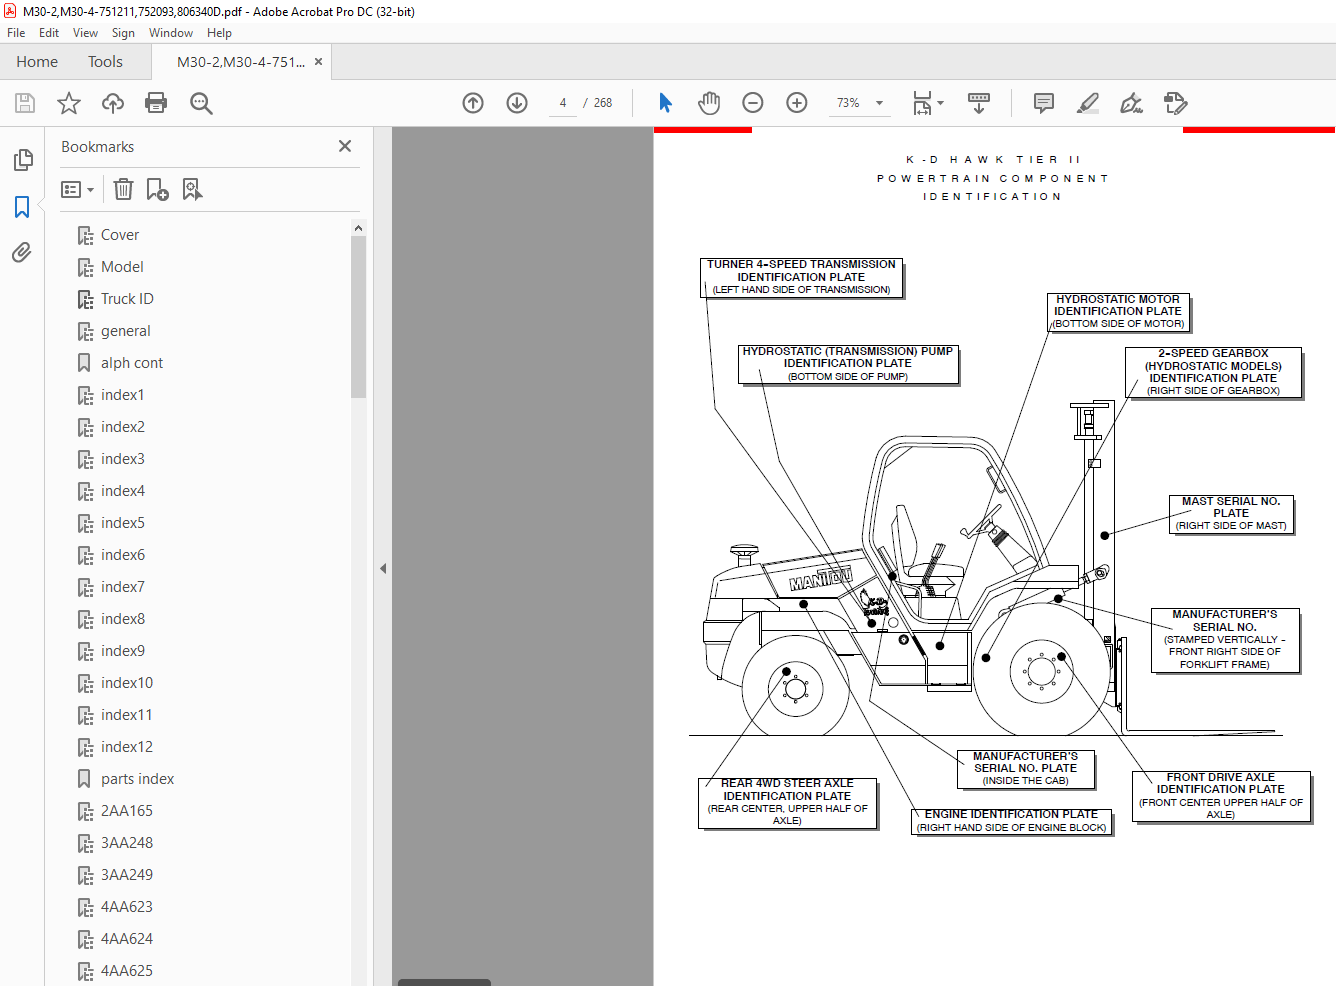Select the Hand pan tool
This screenshot has height=986, width=1336.
[709, 103]
